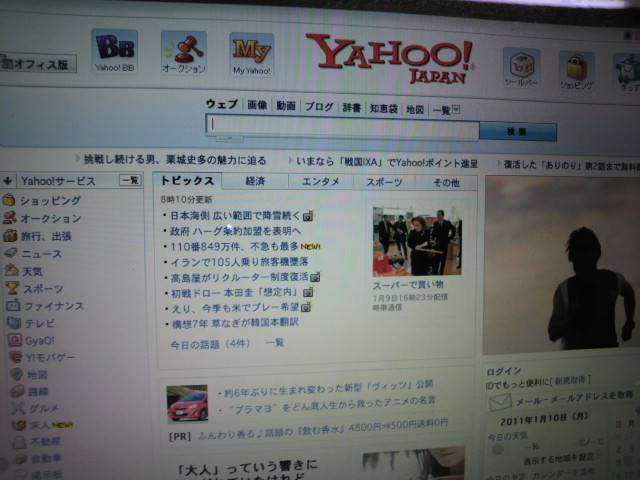640x480 pixels.
Task: Open the red Vitz car thumbnail
Action: [x=187, y=403]
